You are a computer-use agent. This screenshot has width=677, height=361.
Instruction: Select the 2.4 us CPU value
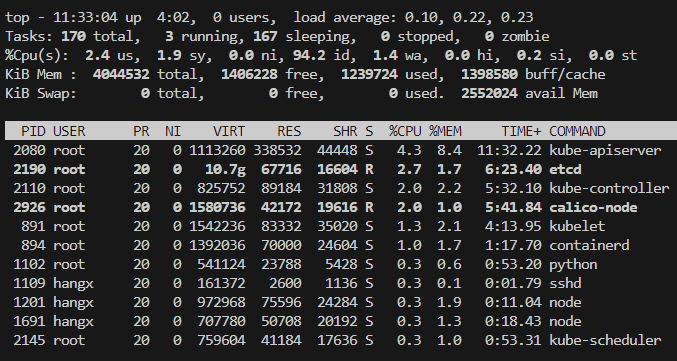(97, 55)
